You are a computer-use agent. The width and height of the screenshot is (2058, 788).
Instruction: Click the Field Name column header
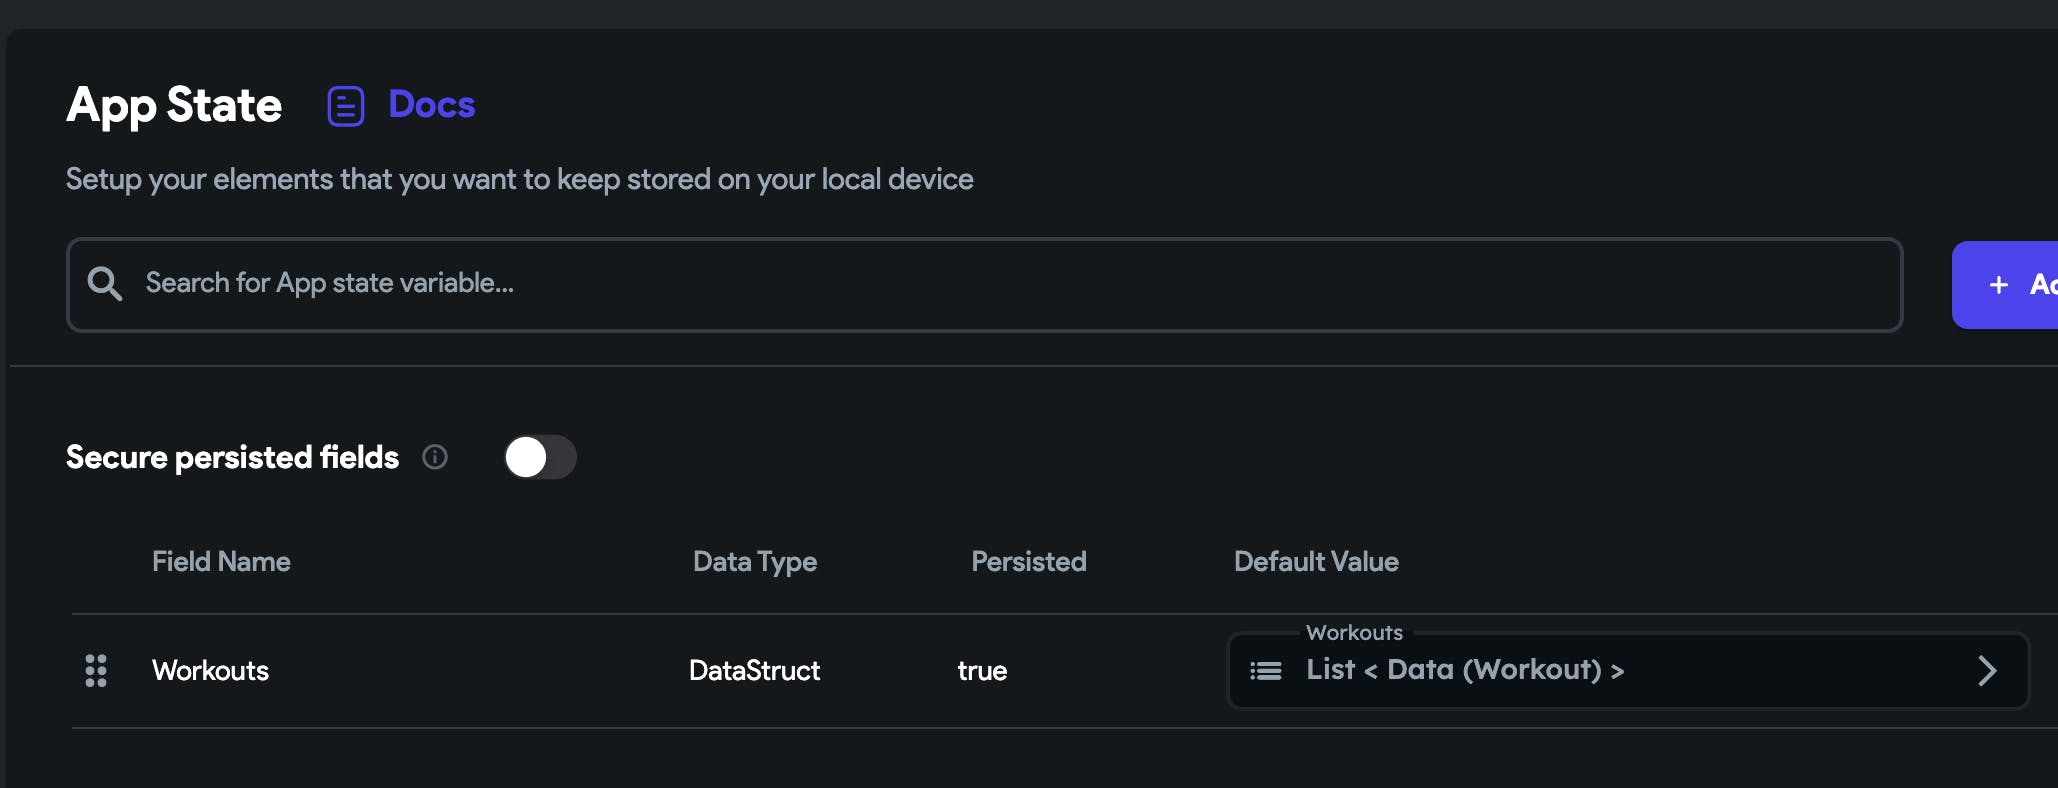(x=221, y=562)
